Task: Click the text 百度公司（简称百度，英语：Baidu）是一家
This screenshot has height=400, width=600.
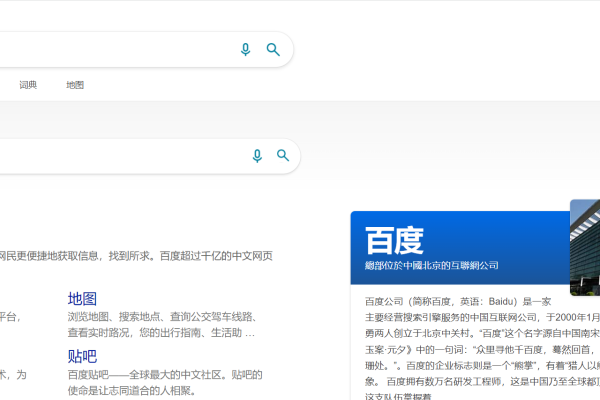Action: (x=458, y=302)
